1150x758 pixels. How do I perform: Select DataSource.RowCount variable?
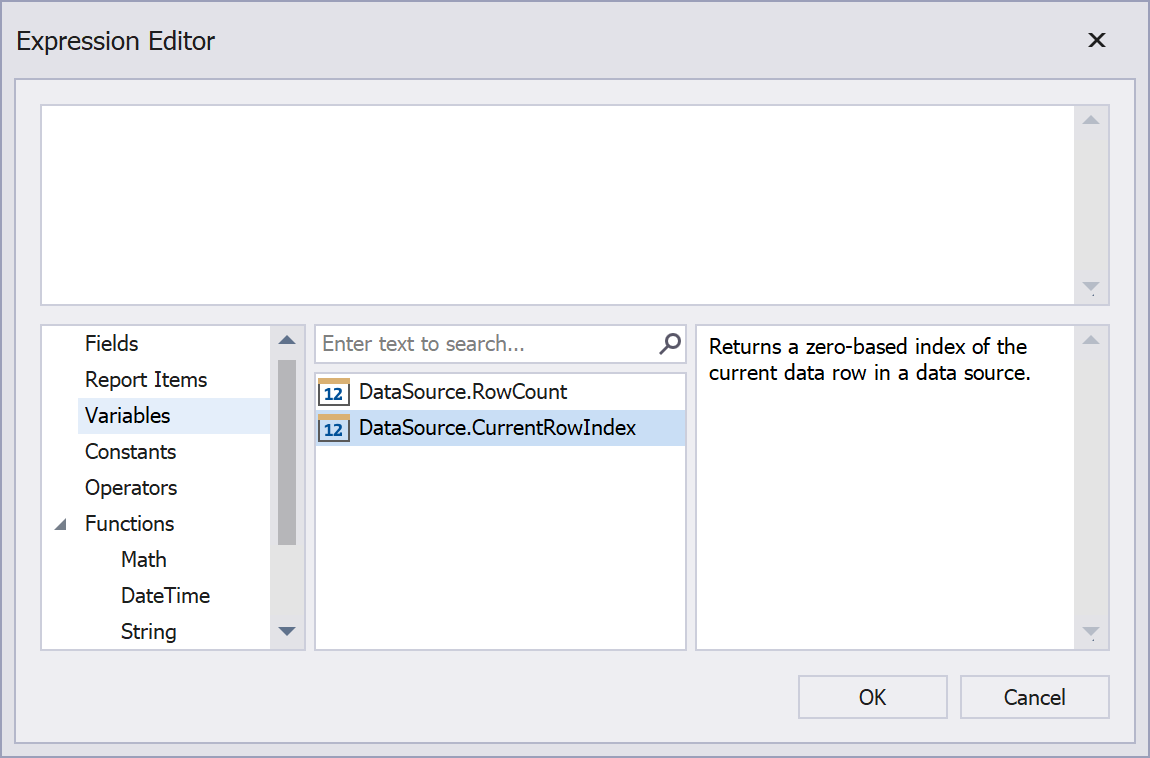463,392
